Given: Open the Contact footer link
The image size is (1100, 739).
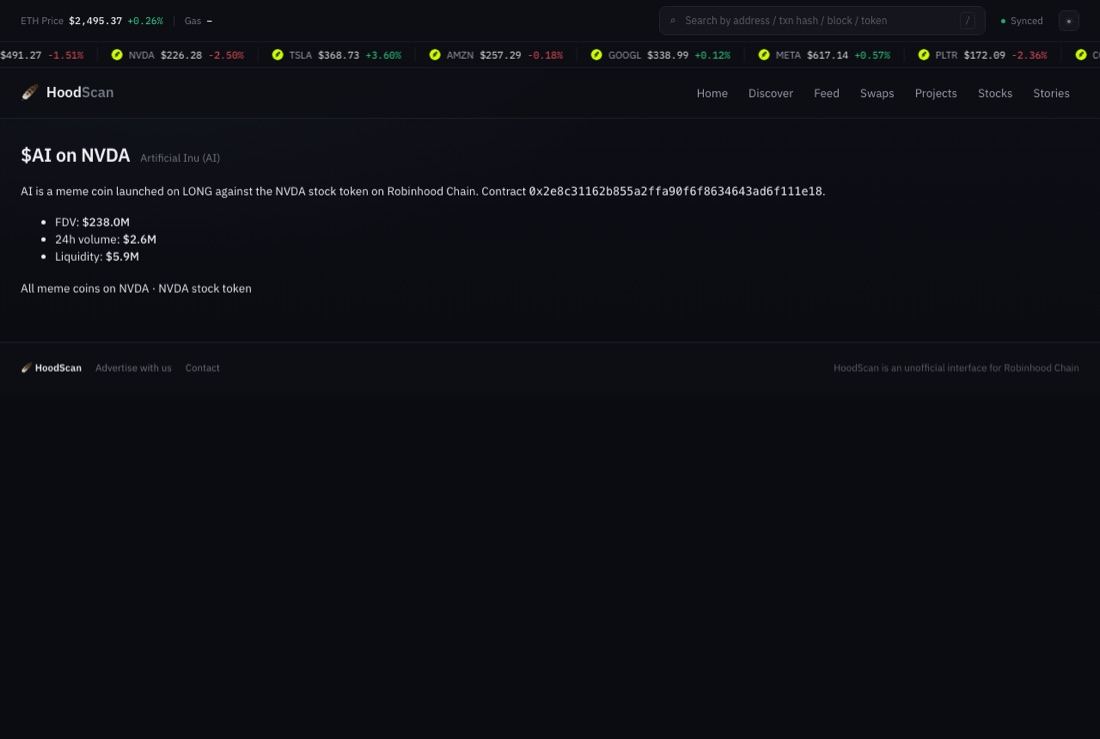Looking at the screenshot, I should tap(202, 368).
